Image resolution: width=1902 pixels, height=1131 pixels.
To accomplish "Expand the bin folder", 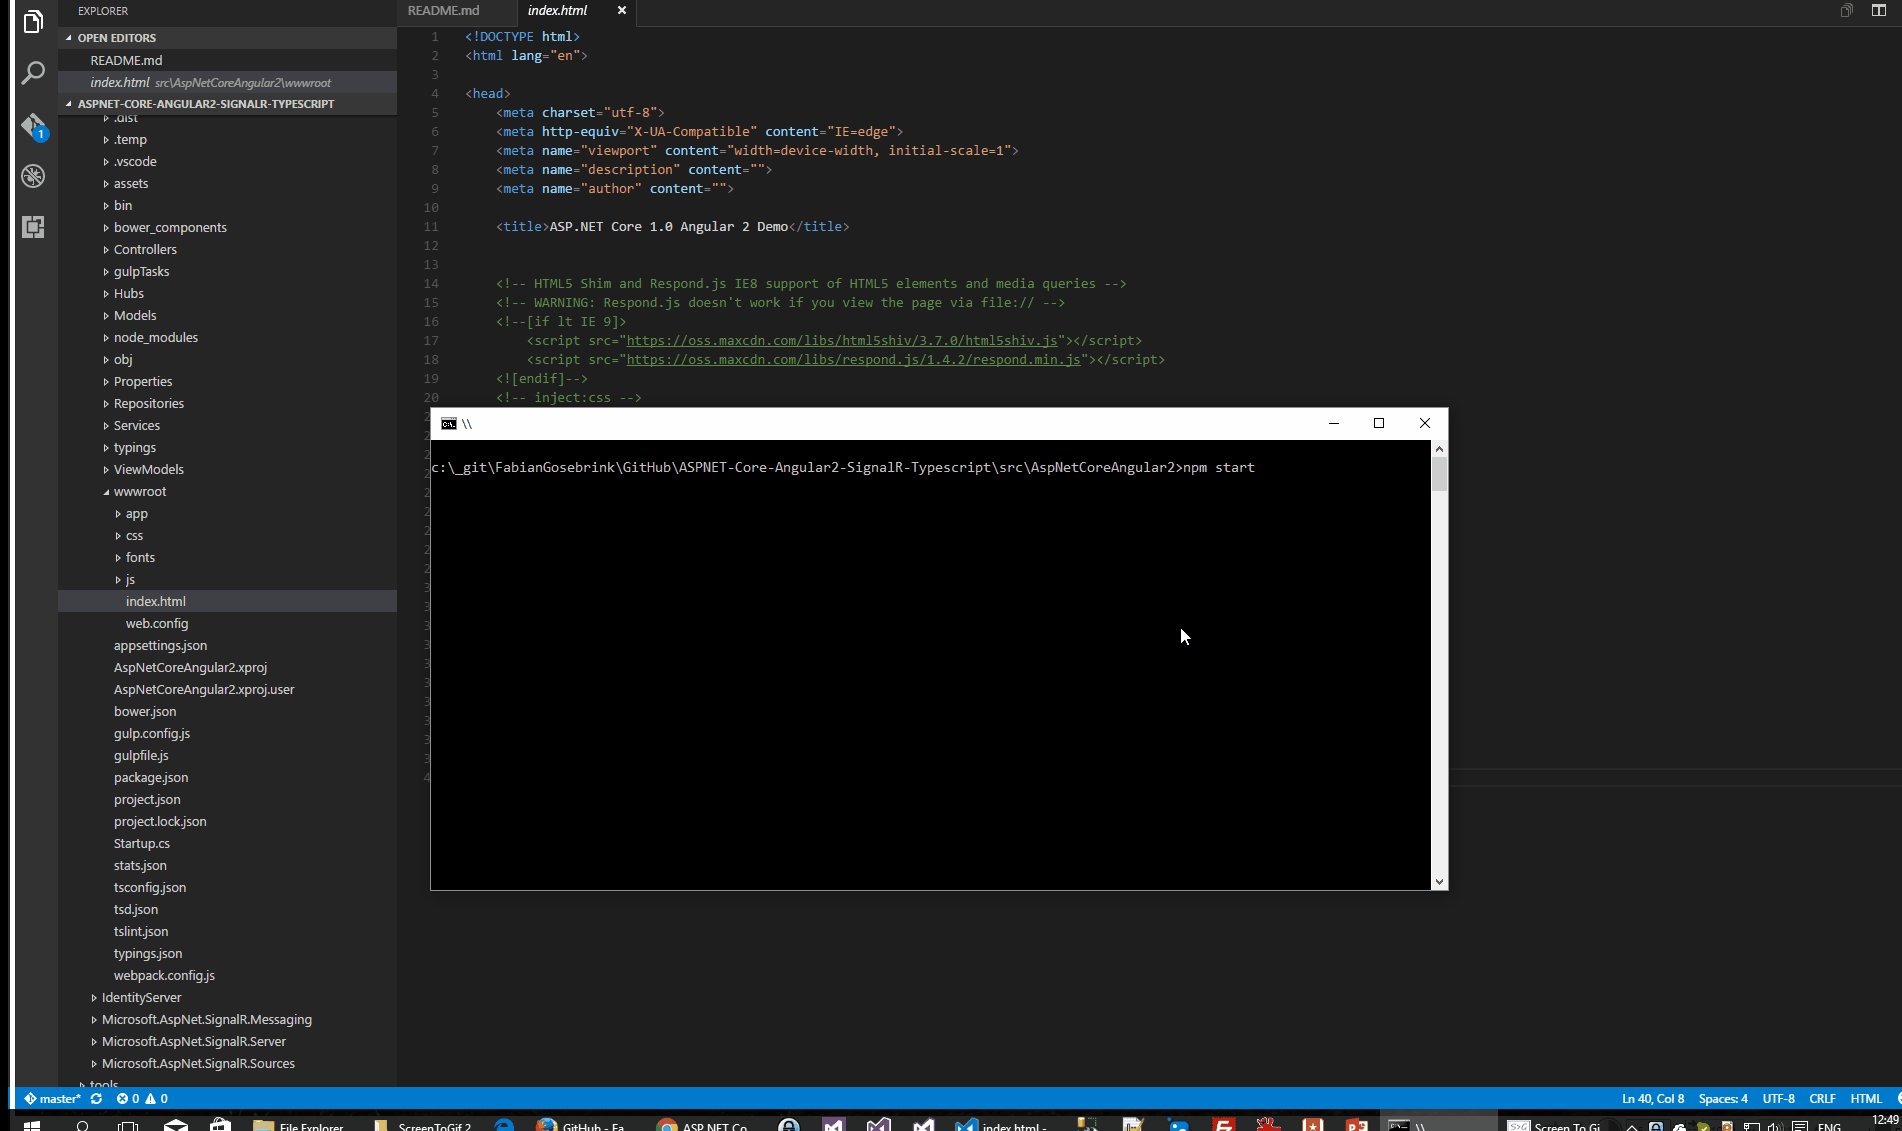I will tap(227, 205).
